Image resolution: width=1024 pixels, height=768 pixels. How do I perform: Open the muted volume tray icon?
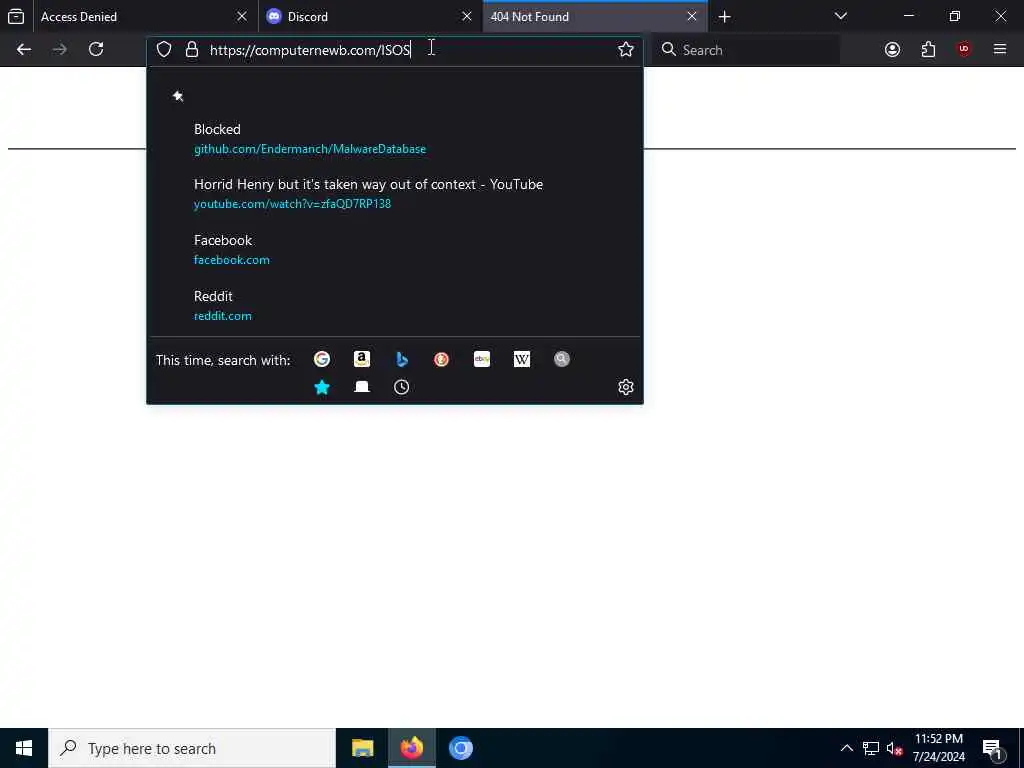894,748
